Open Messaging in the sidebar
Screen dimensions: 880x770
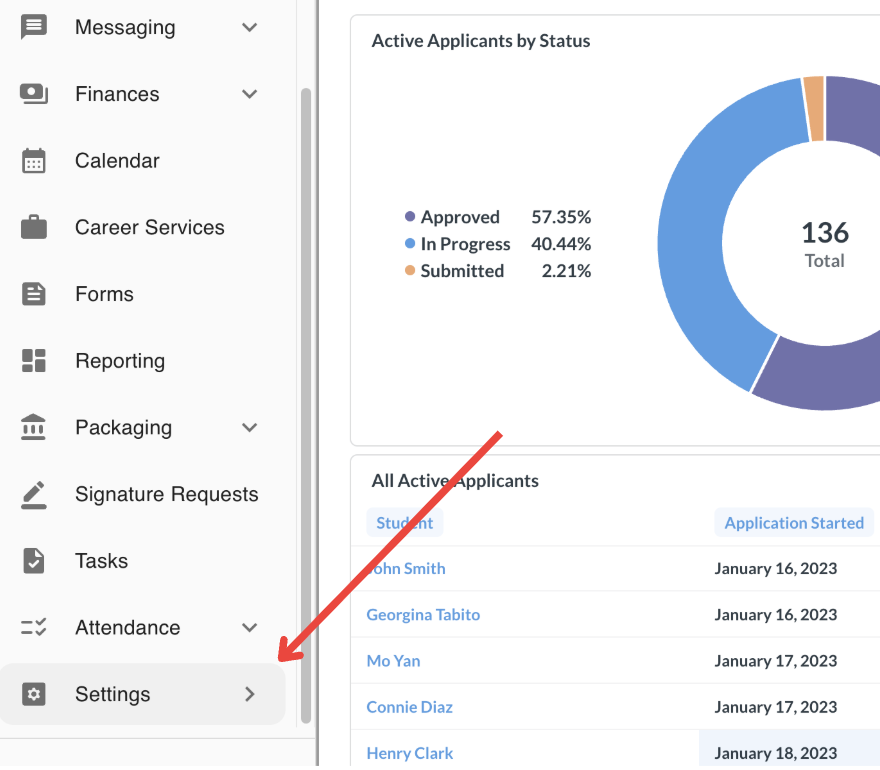point(125,28)
